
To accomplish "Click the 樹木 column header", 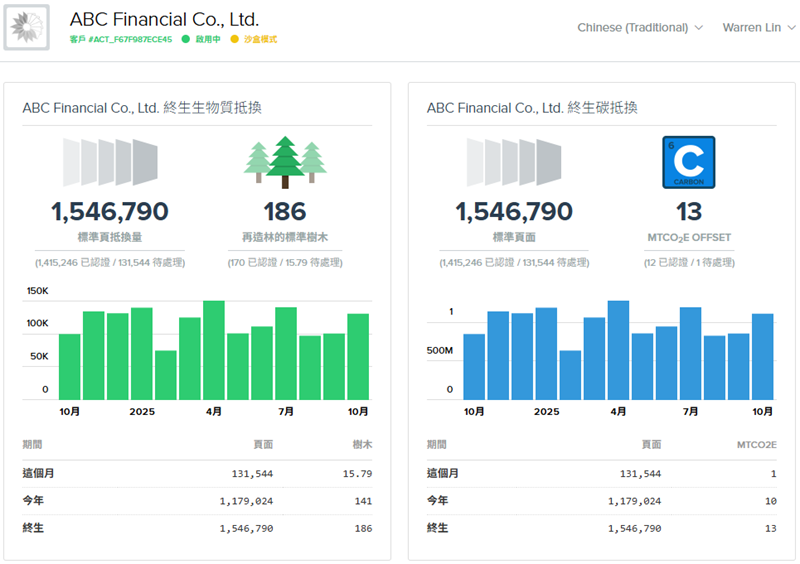I will coord(361,445).
